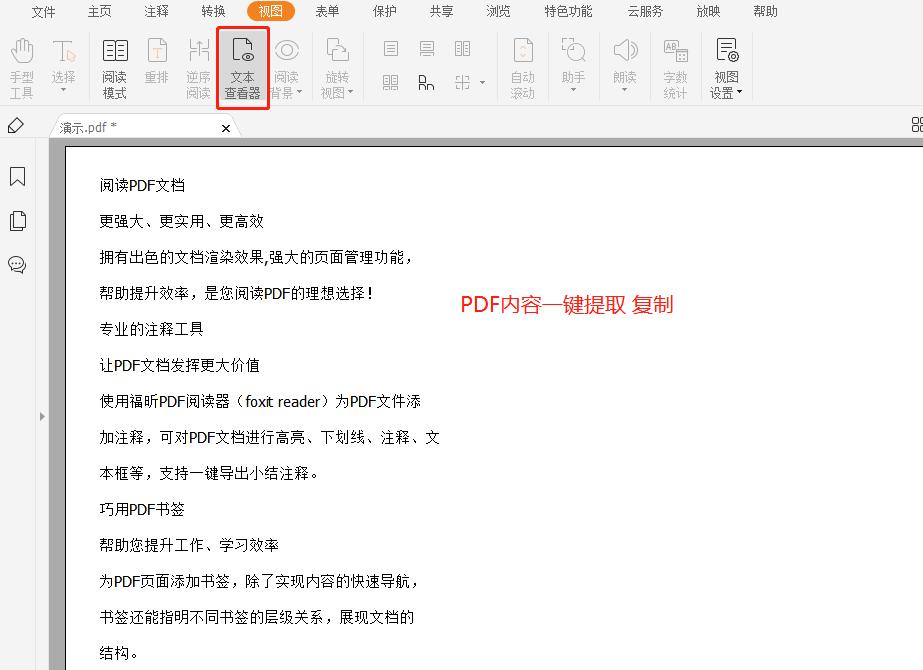
Task: Close the 演示.pdf document tab
Action: [x=226, y=128]
